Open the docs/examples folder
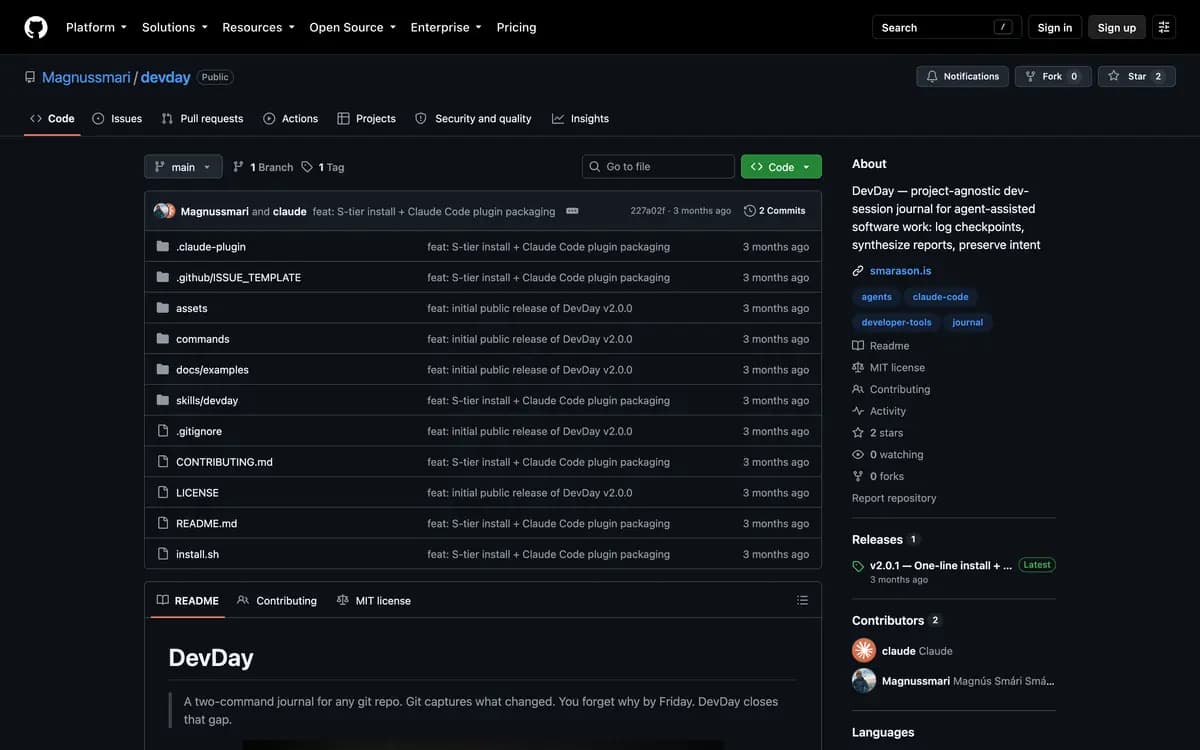This screenshot has height=750, width=1200. click(x=212, y=370)
